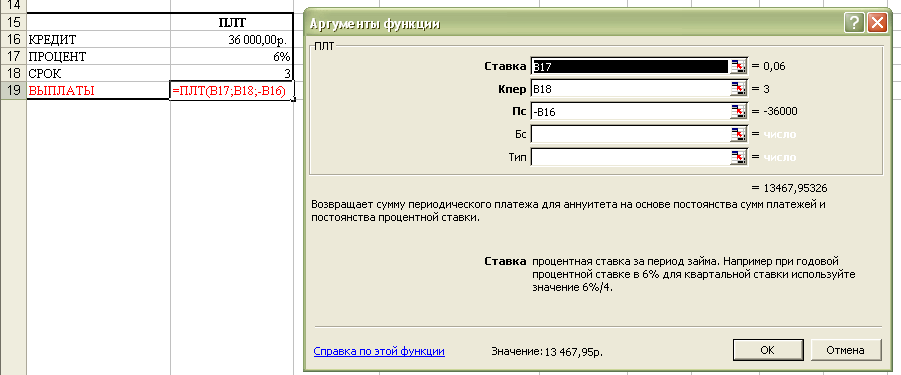901x375 pixels.
Task: Select row header 17
Action: coord(13,57)
